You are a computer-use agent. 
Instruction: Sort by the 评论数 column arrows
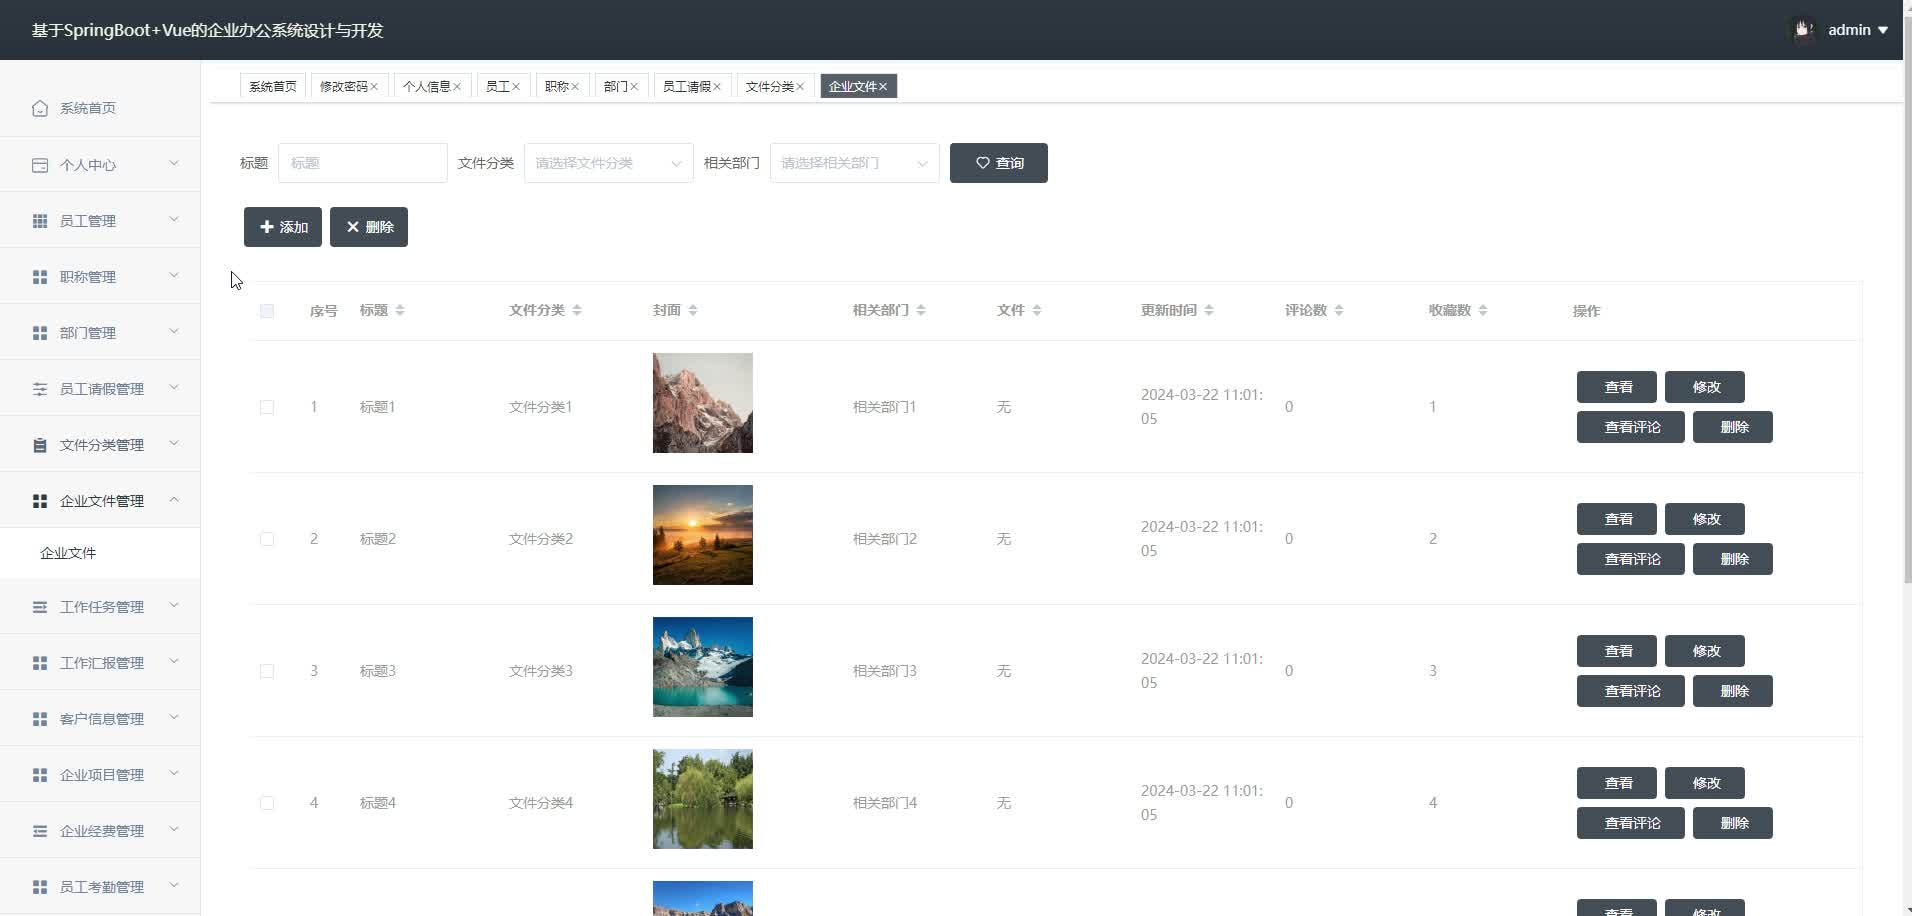pos(1339,311)
